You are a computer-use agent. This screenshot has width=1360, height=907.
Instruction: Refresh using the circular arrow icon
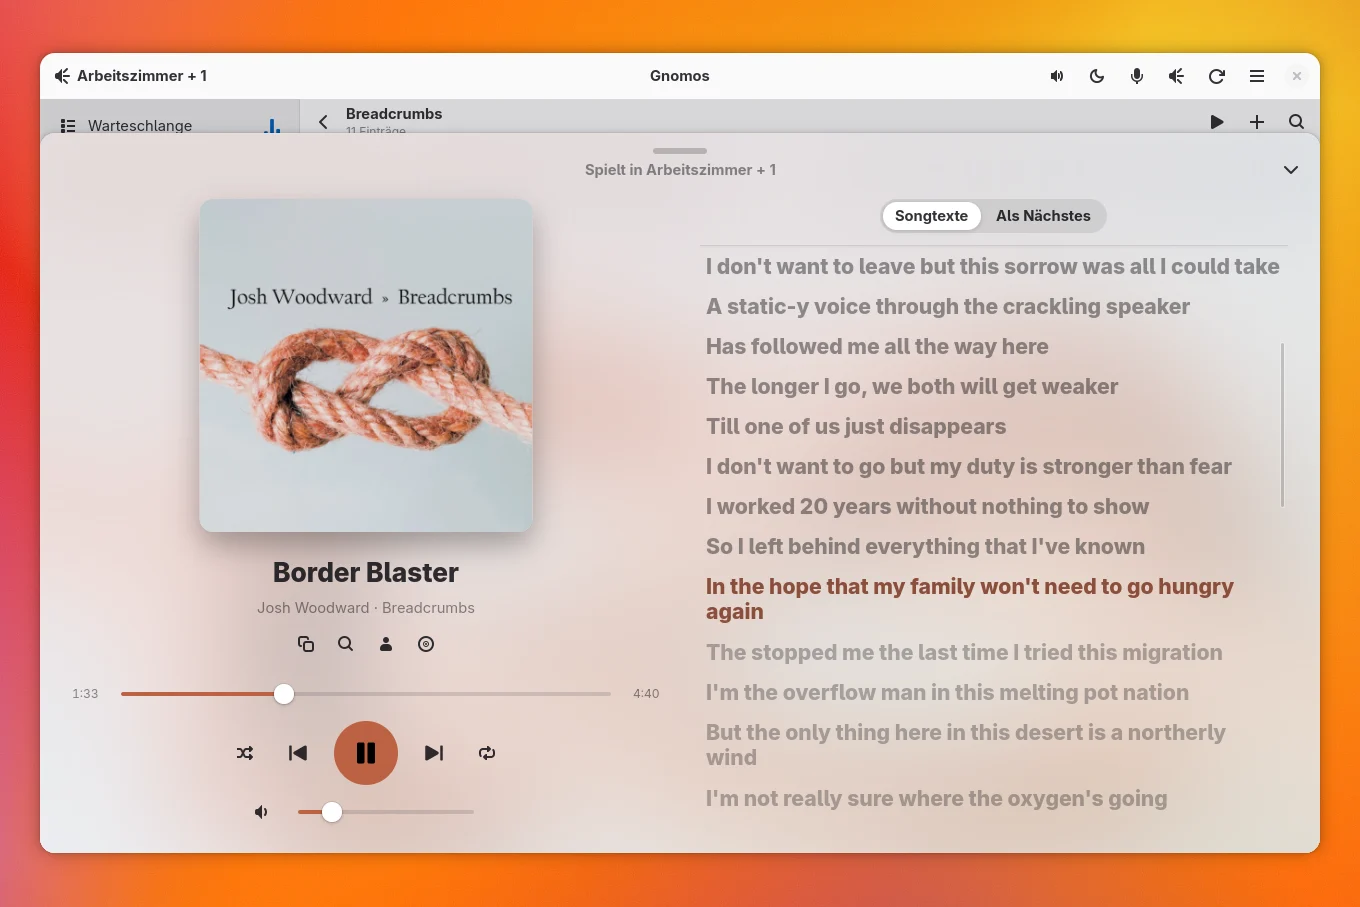[1217, 76]
